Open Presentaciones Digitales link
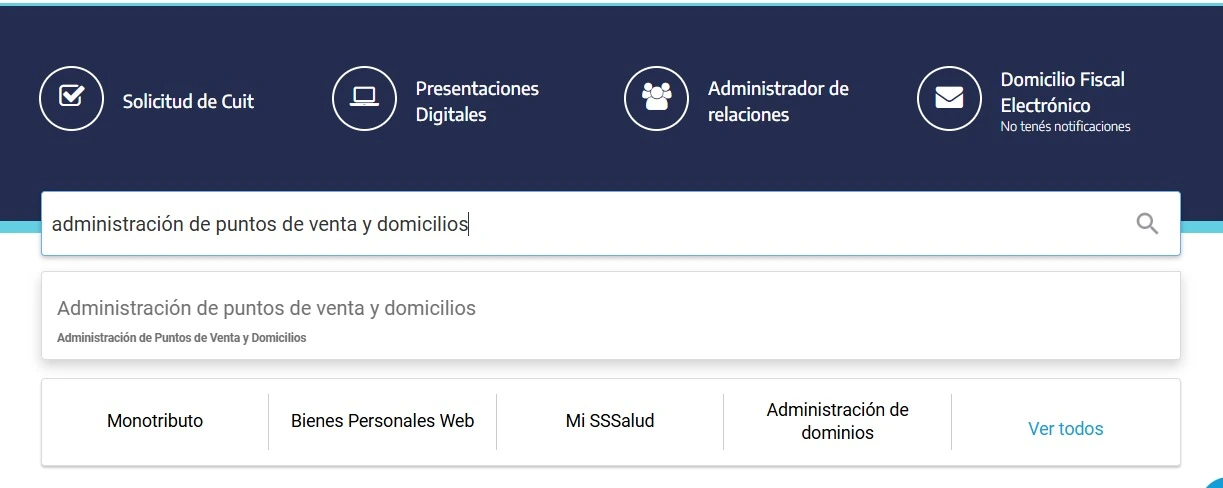This screenshot has height=488, width=1223. click(477, 101)
